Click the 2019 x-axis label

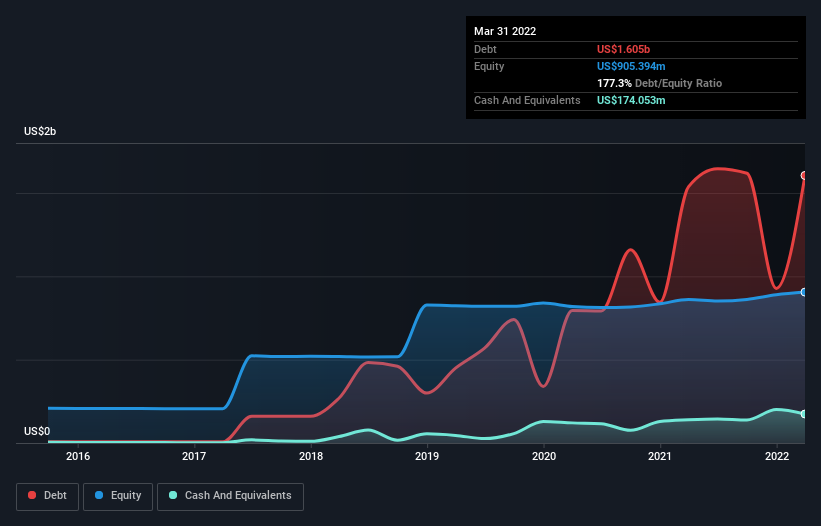pos(427,456)
